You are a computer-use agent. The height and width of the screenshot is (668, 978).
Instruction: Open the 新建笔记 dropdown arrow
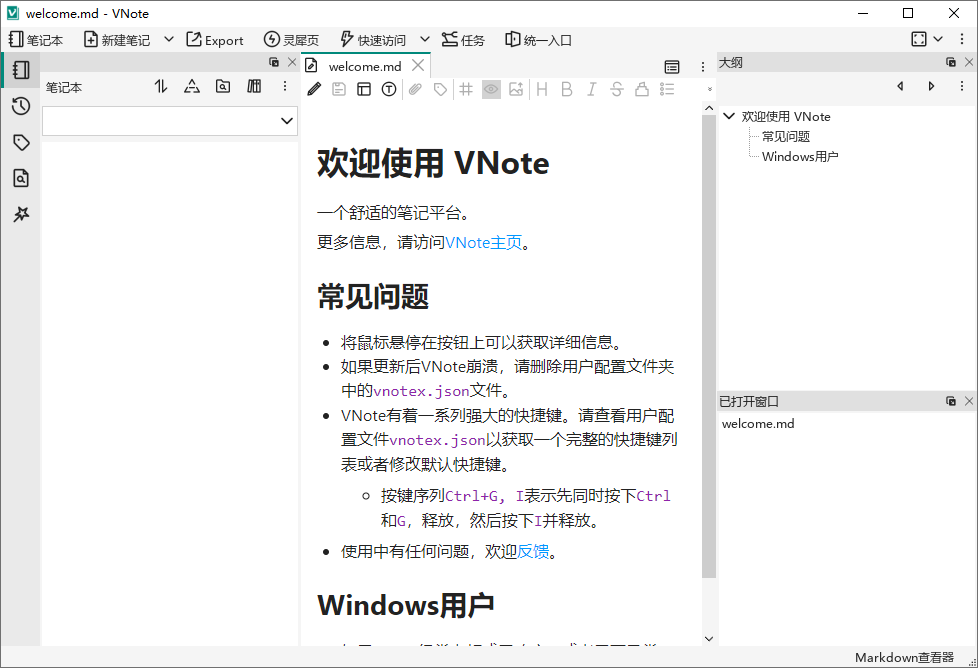click(x=168, y=40)
